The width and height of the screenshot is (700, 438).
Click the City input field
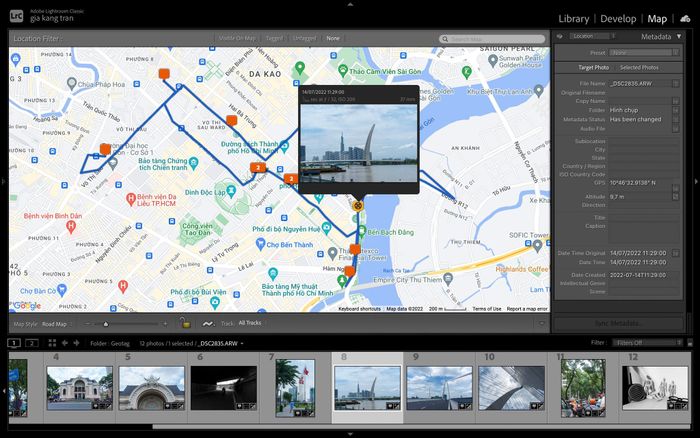click(x=643, y=150)
